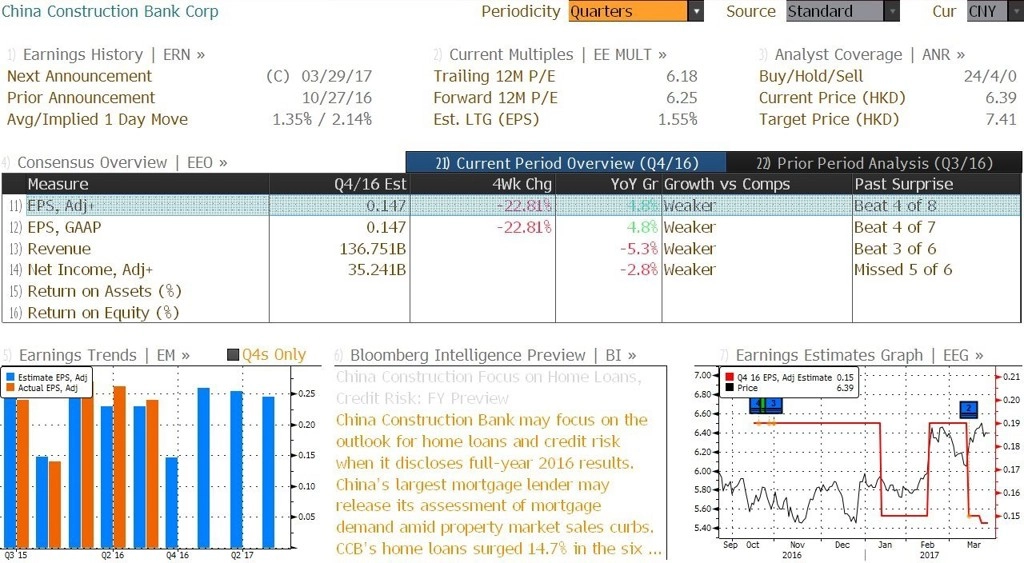Open Earnings History ERN link

(106, 55)
